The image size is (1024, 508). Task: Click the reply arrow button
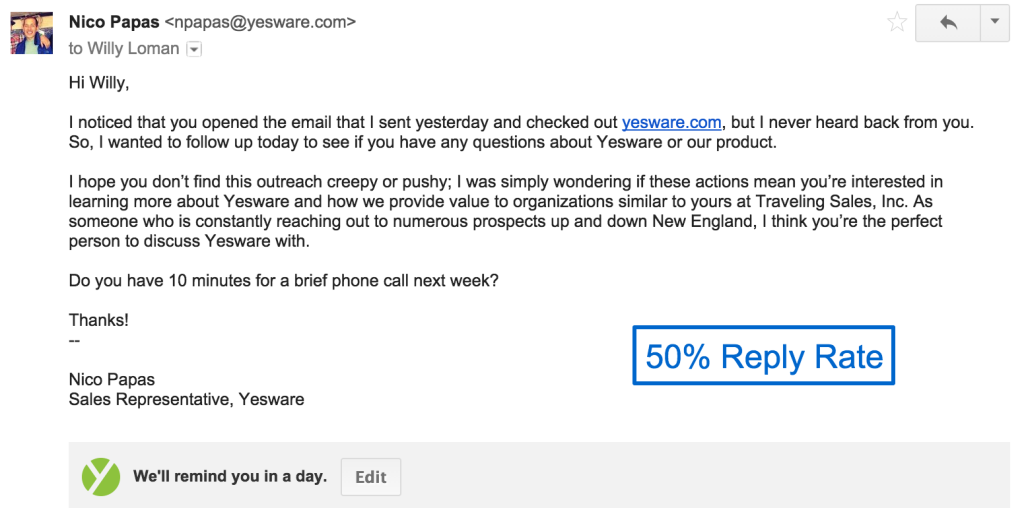coord(948,23)
